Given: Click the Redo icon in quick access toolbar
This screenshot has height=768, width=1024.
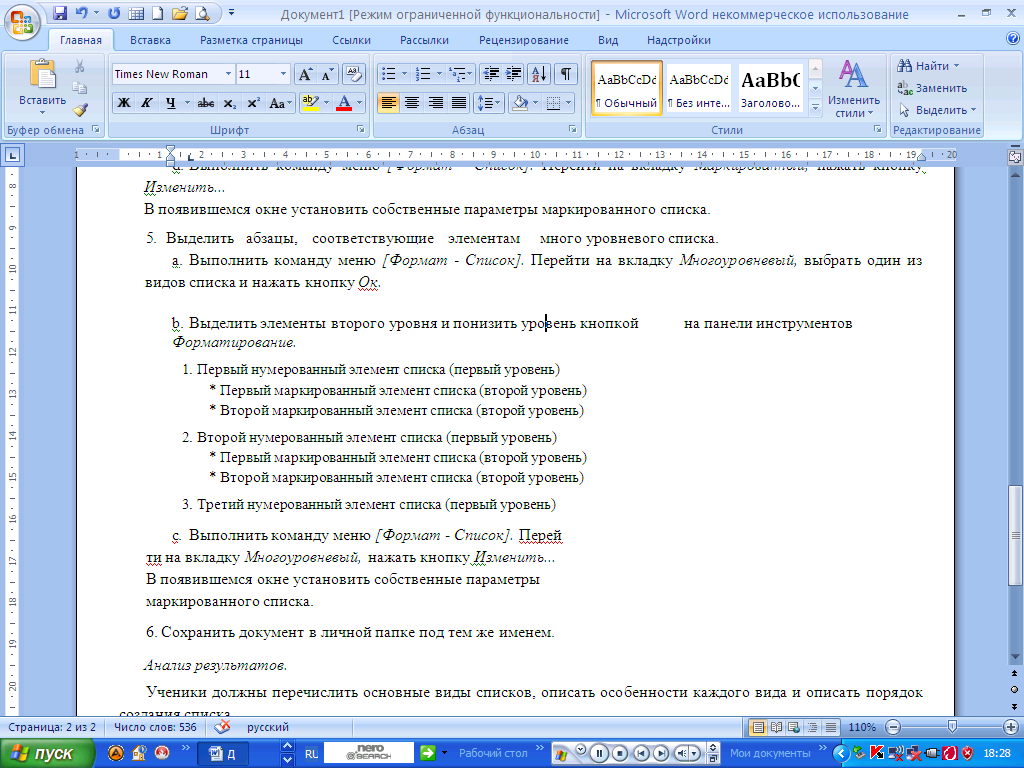Looking at the screenshot, I should pos(114,13).
